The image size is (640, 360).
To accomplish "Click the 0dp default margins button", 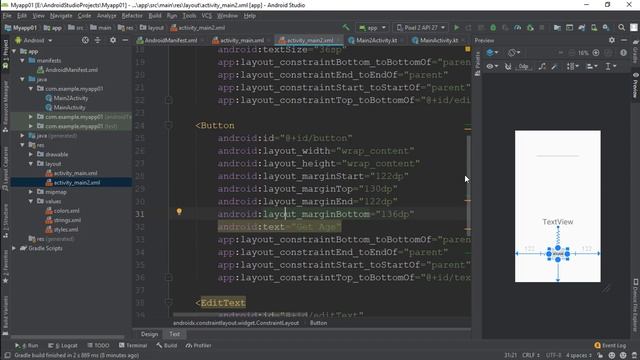I will coord(524,66).
